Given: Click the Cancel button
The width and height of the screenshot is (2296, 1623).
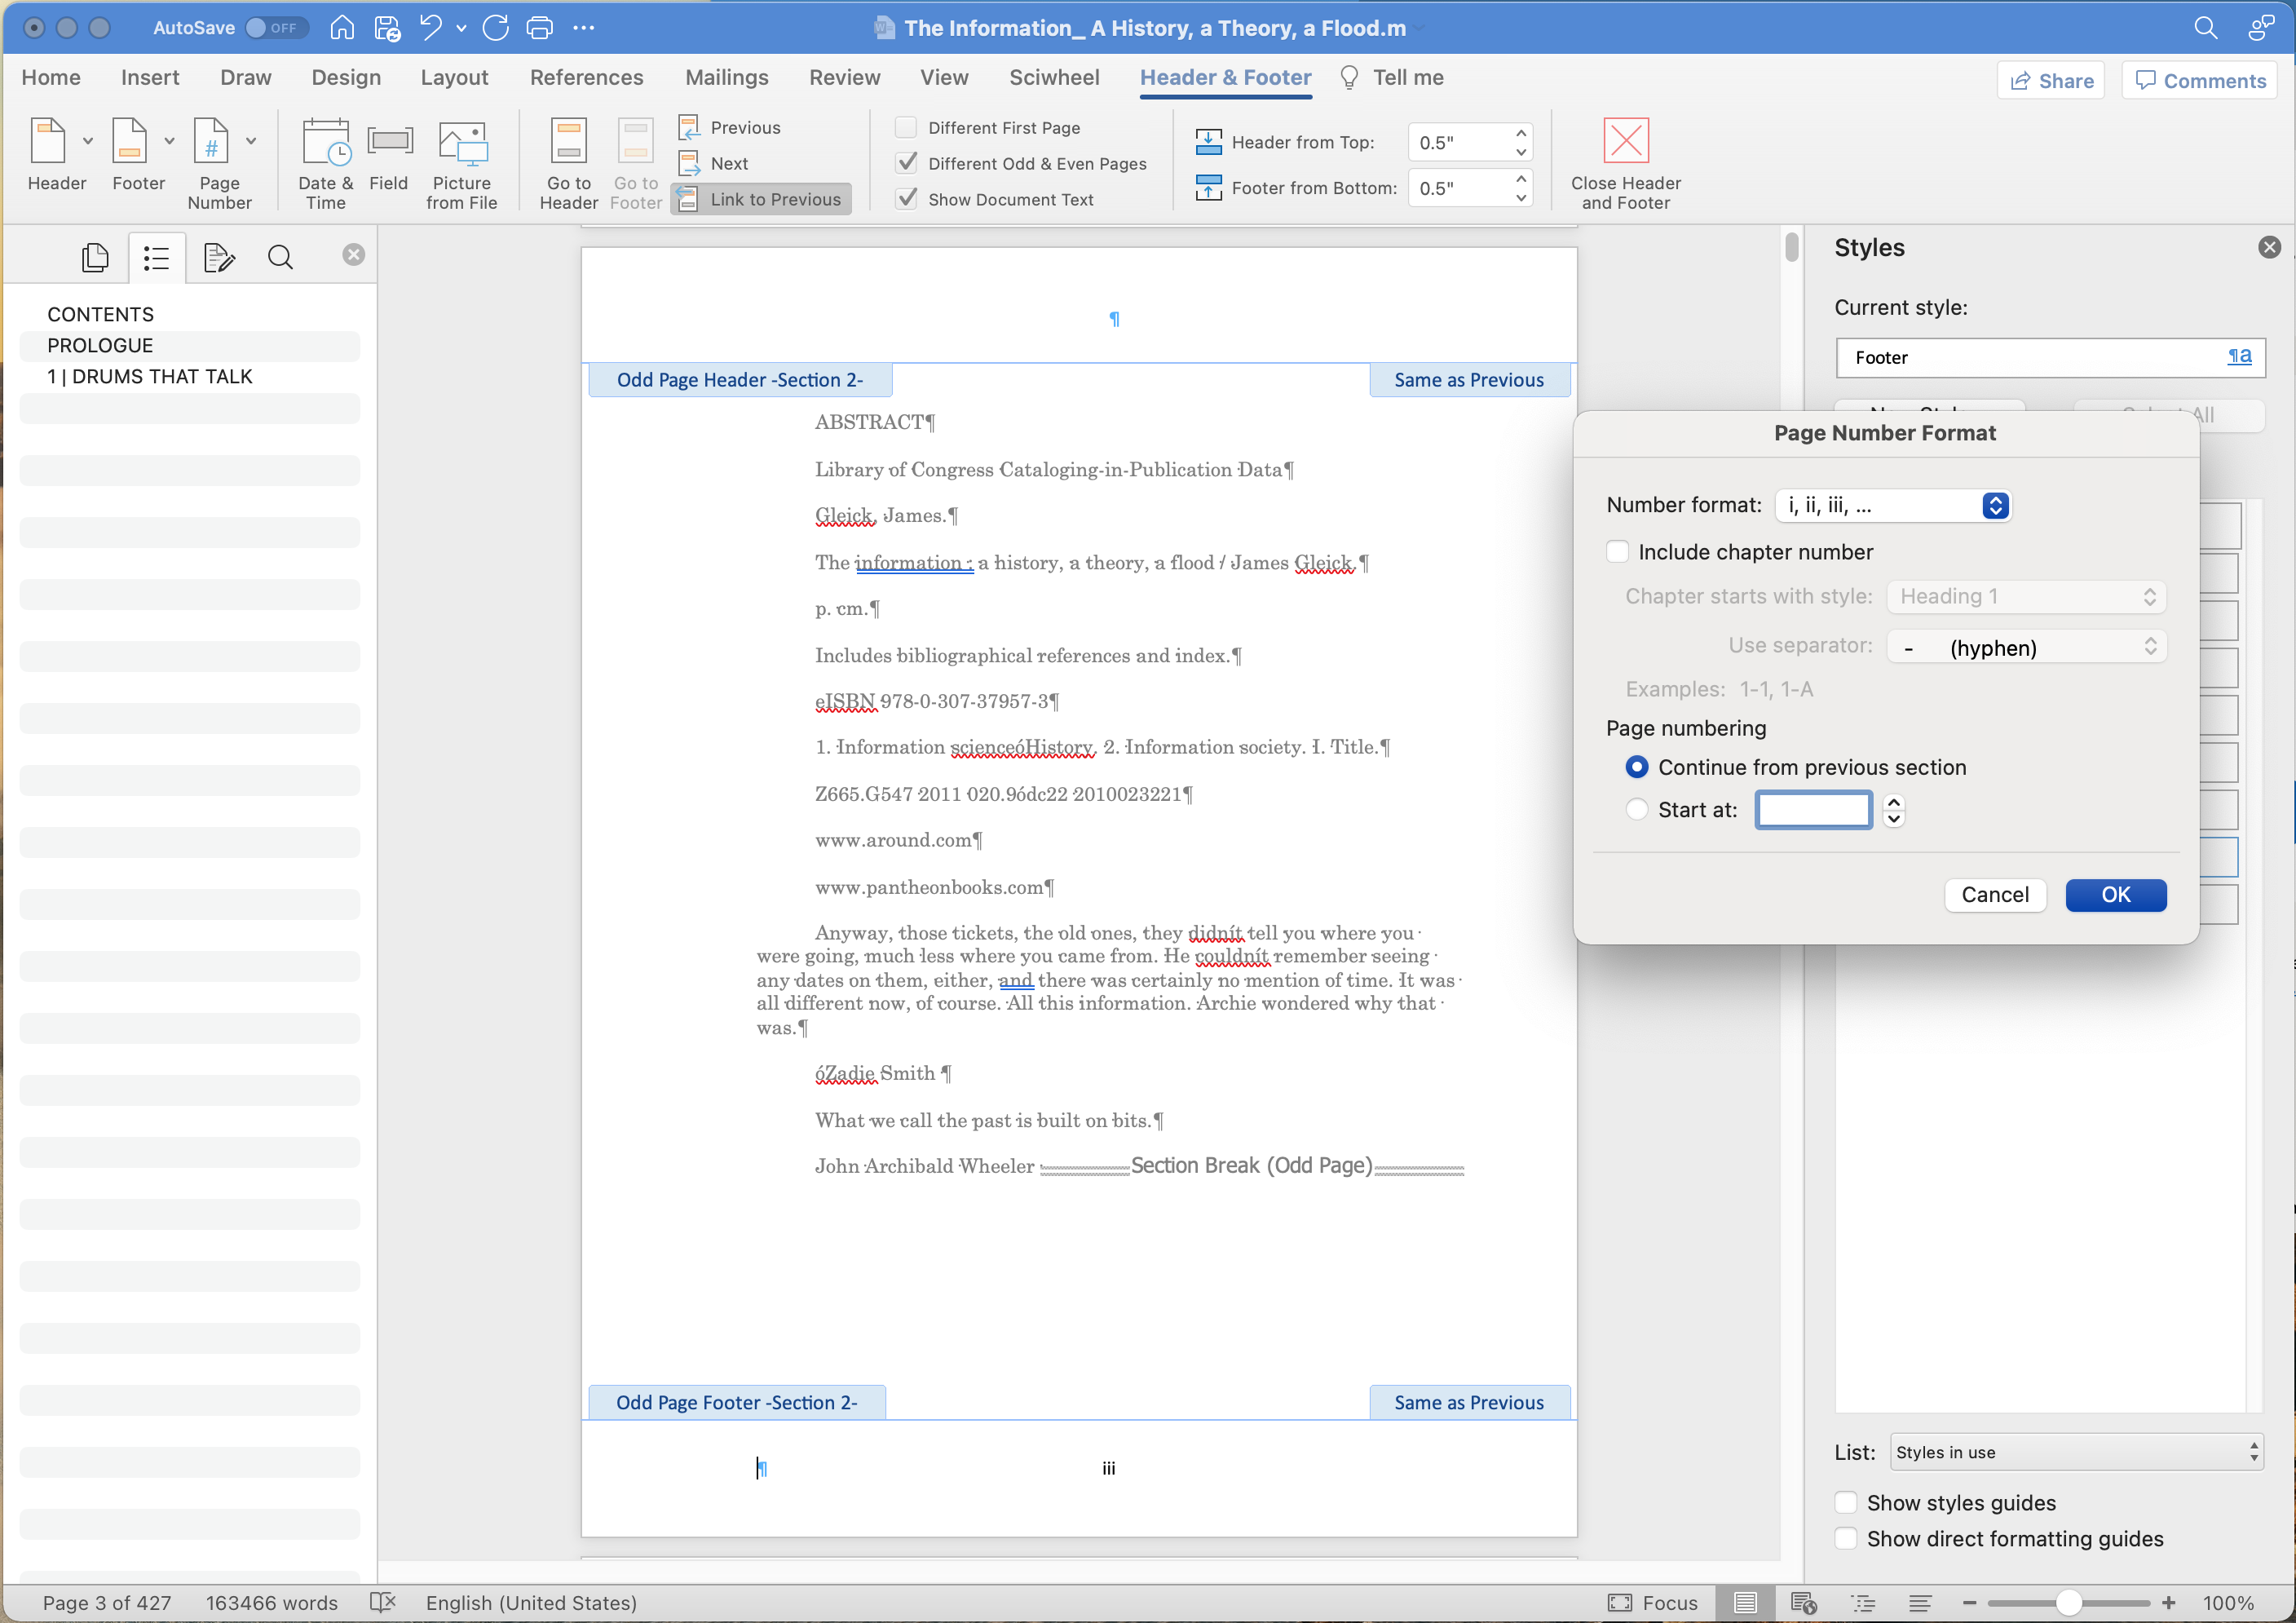Looking at the screenshot, I should 1994,895.
